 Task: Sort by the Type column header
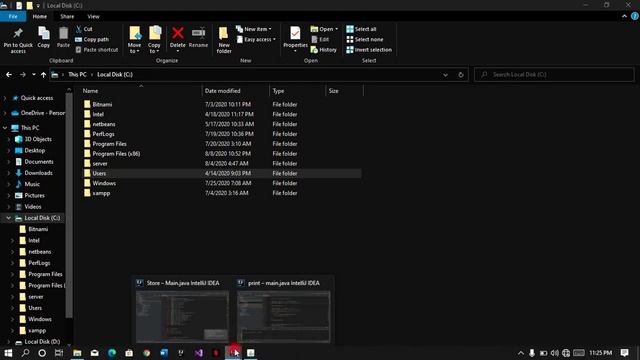[x=298, y=91]
